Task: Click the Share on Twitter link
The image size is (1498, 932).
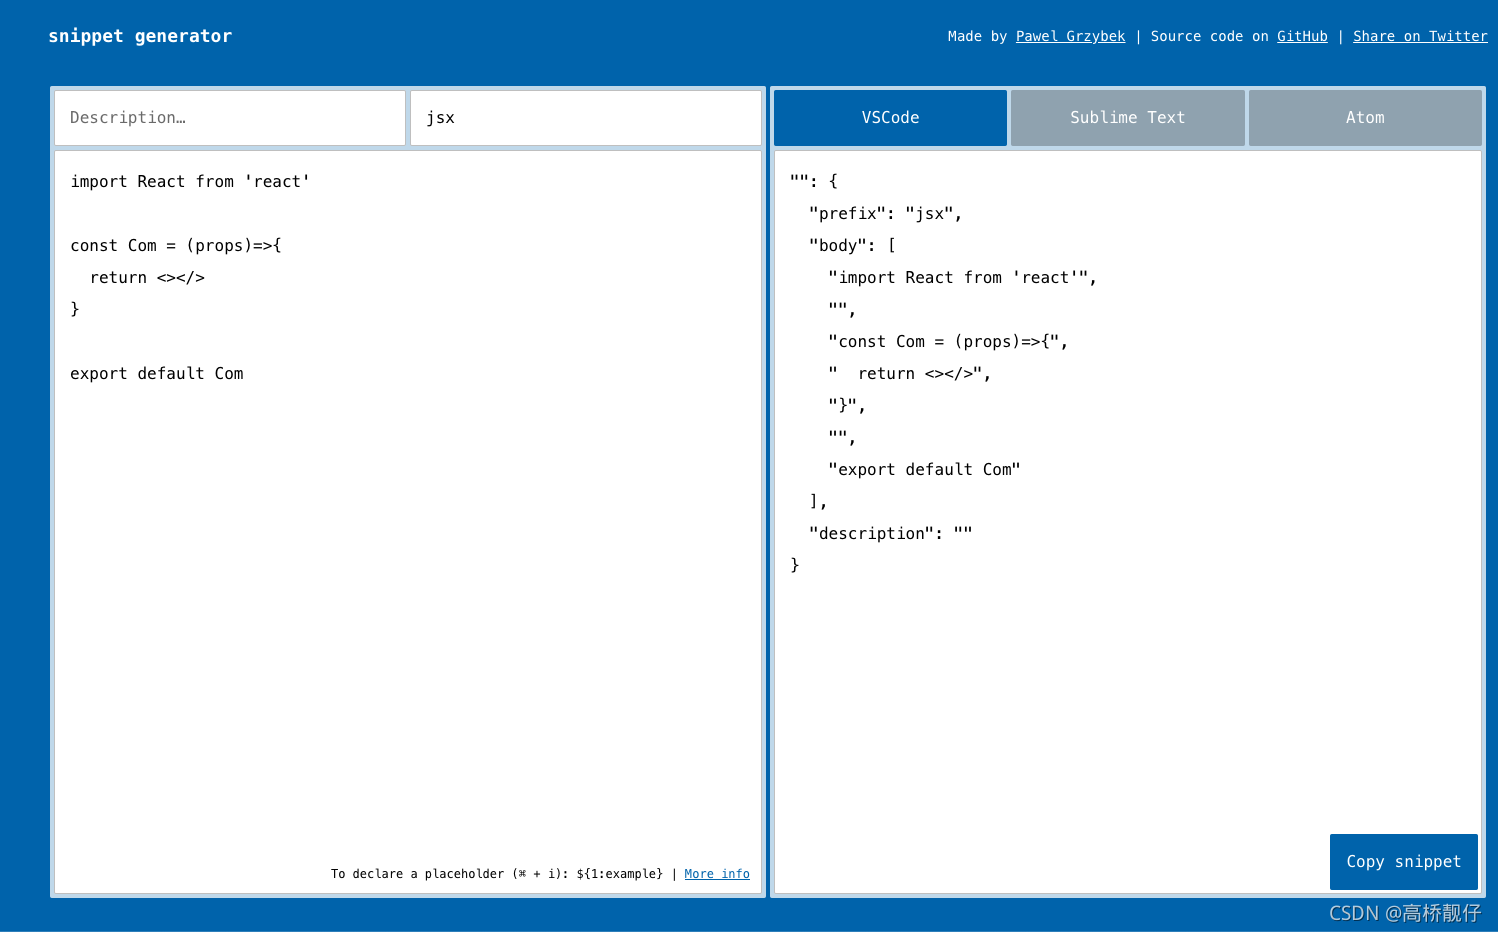Action: pos(1420,36)
